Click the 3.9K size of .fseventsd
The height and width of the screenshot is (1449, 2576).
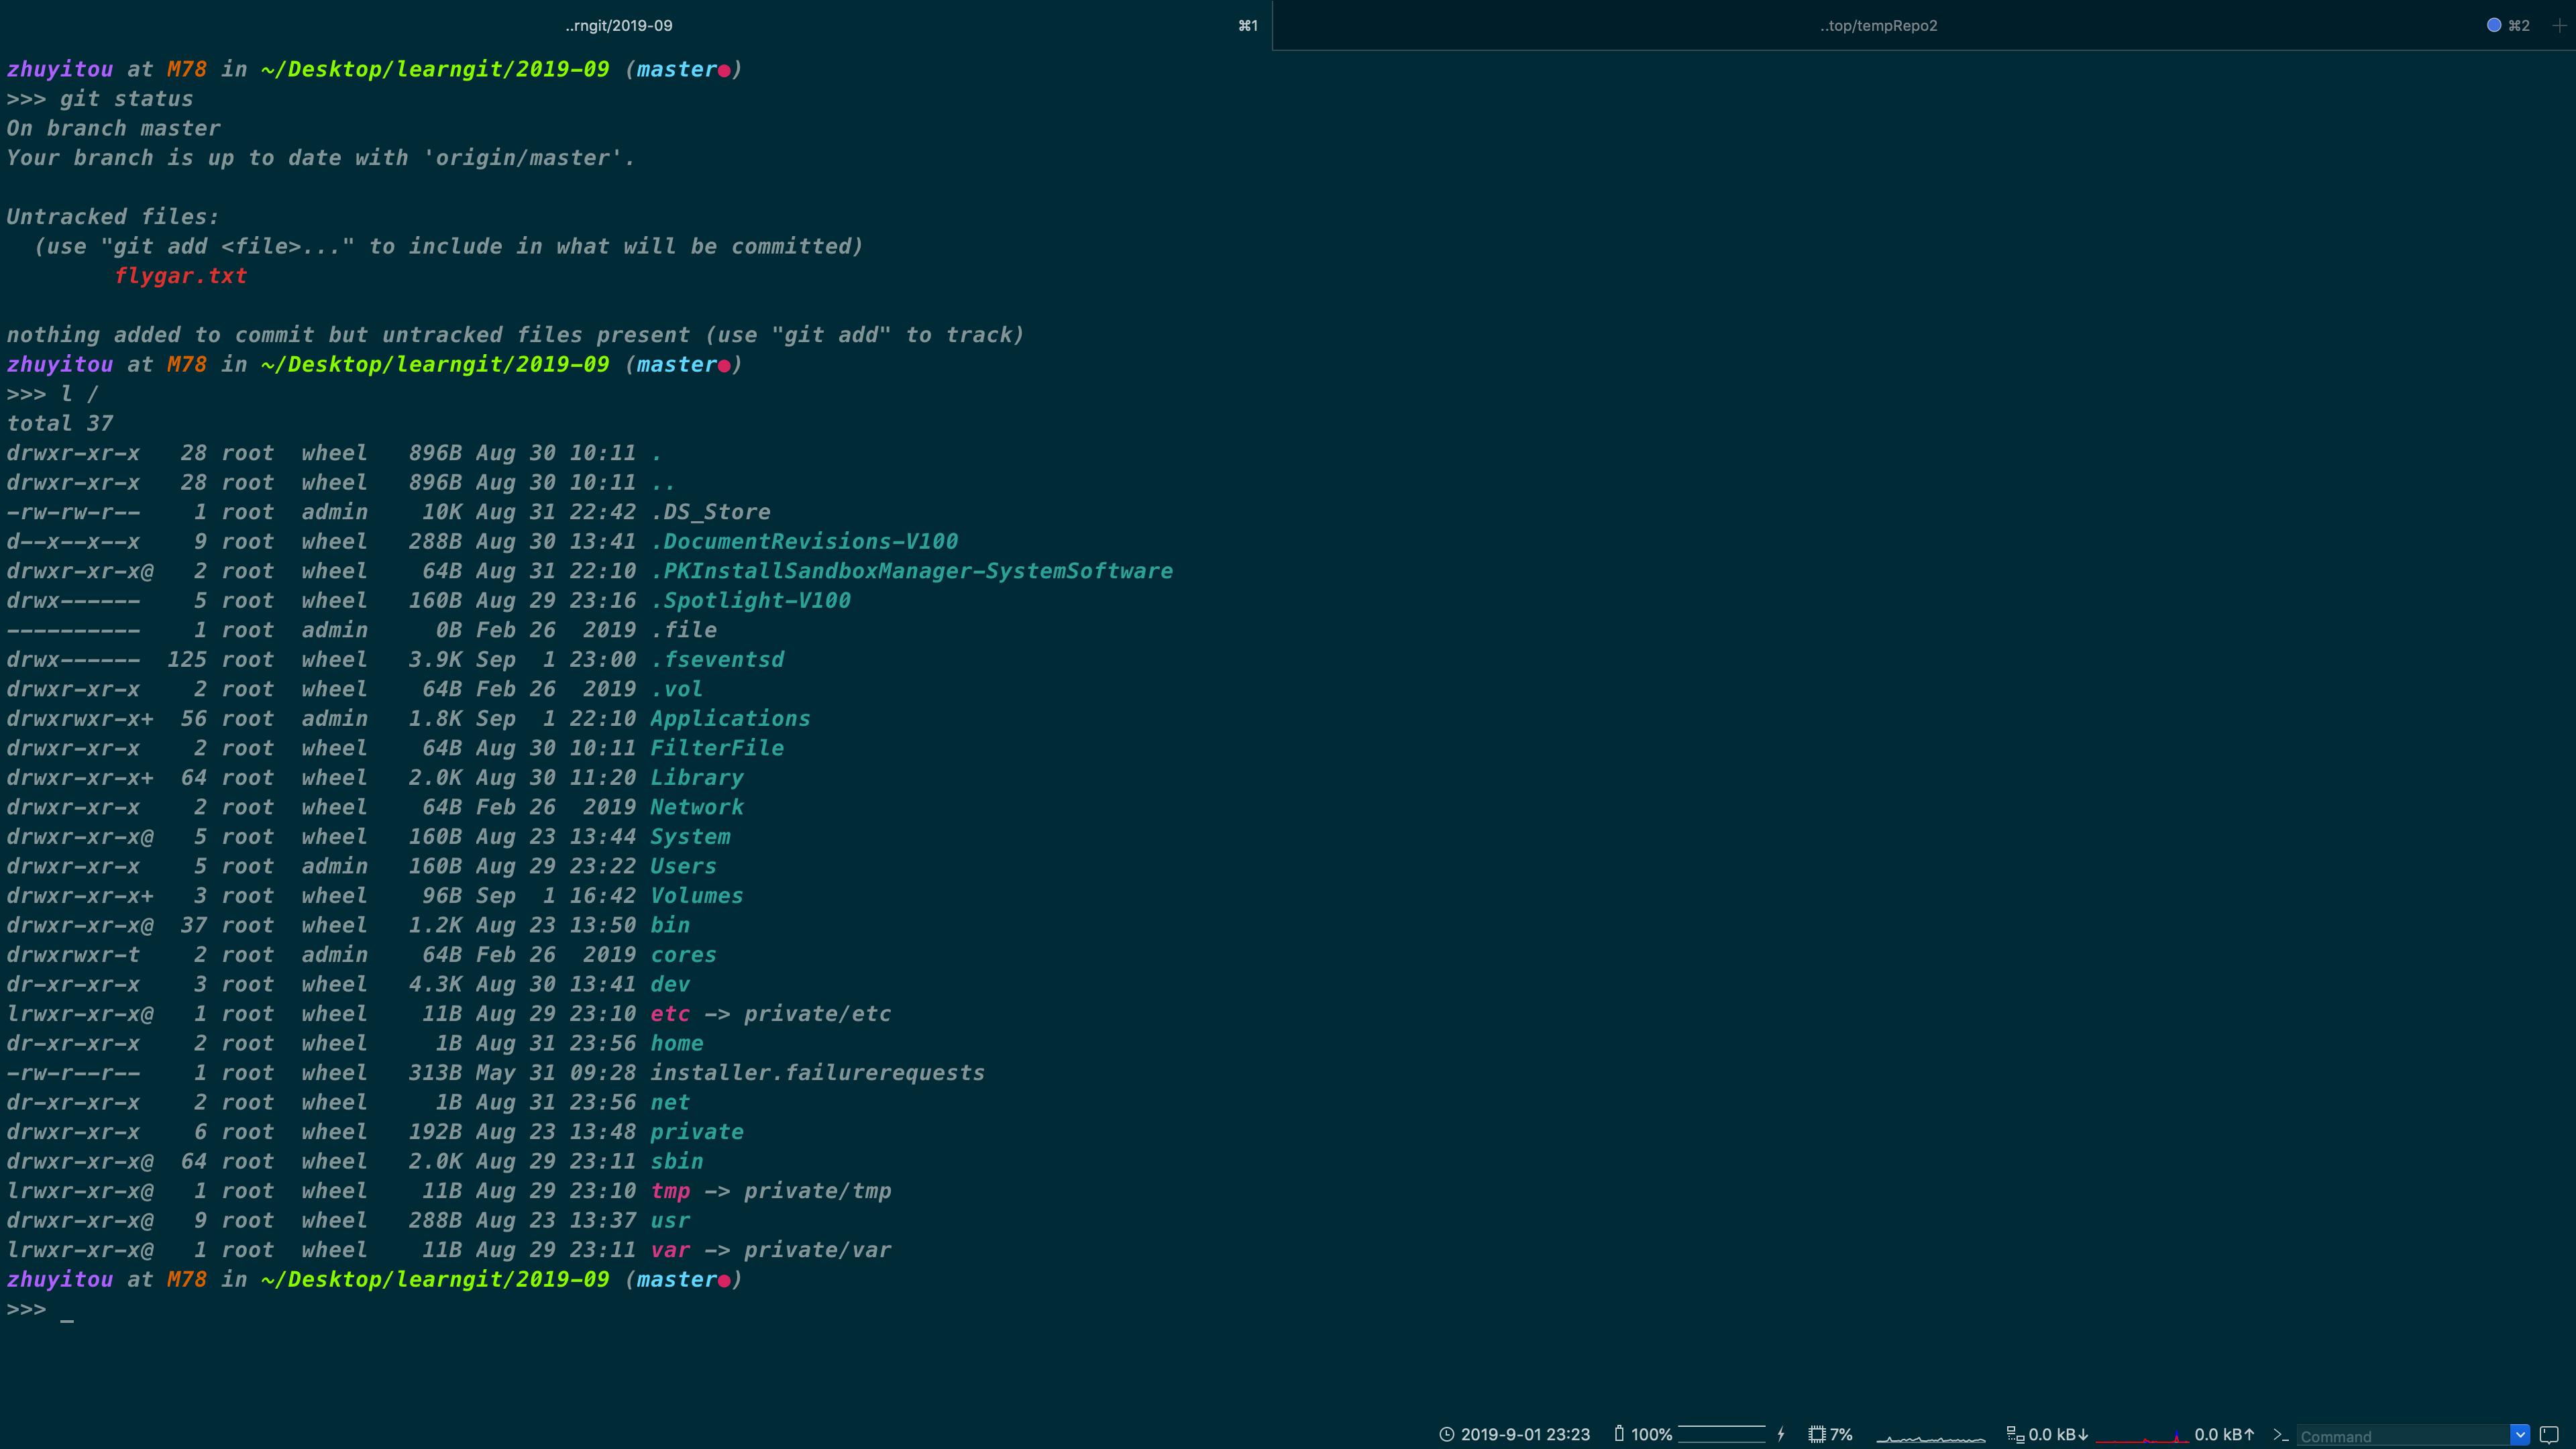[x=435, y=660]
